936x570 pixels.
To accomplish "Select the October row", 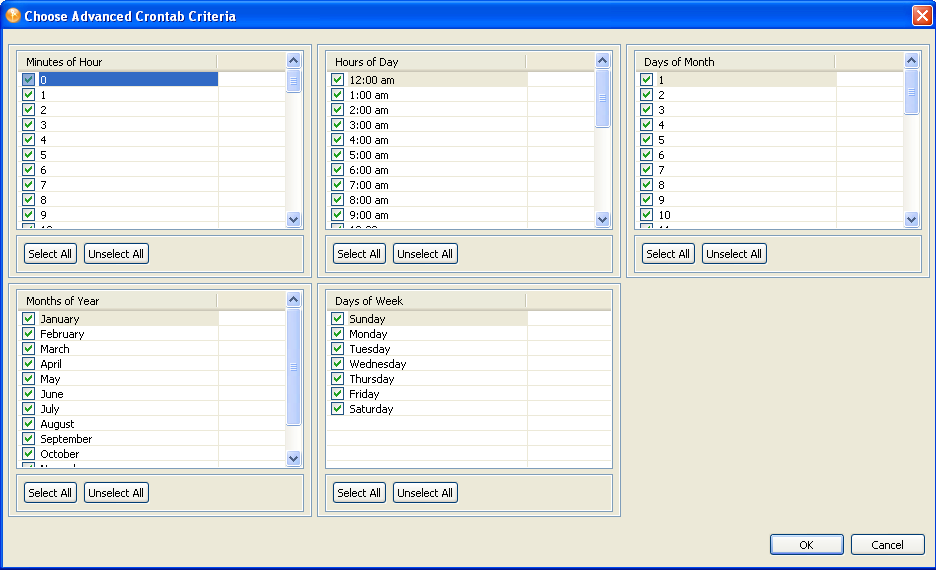I will click(152, 454).
